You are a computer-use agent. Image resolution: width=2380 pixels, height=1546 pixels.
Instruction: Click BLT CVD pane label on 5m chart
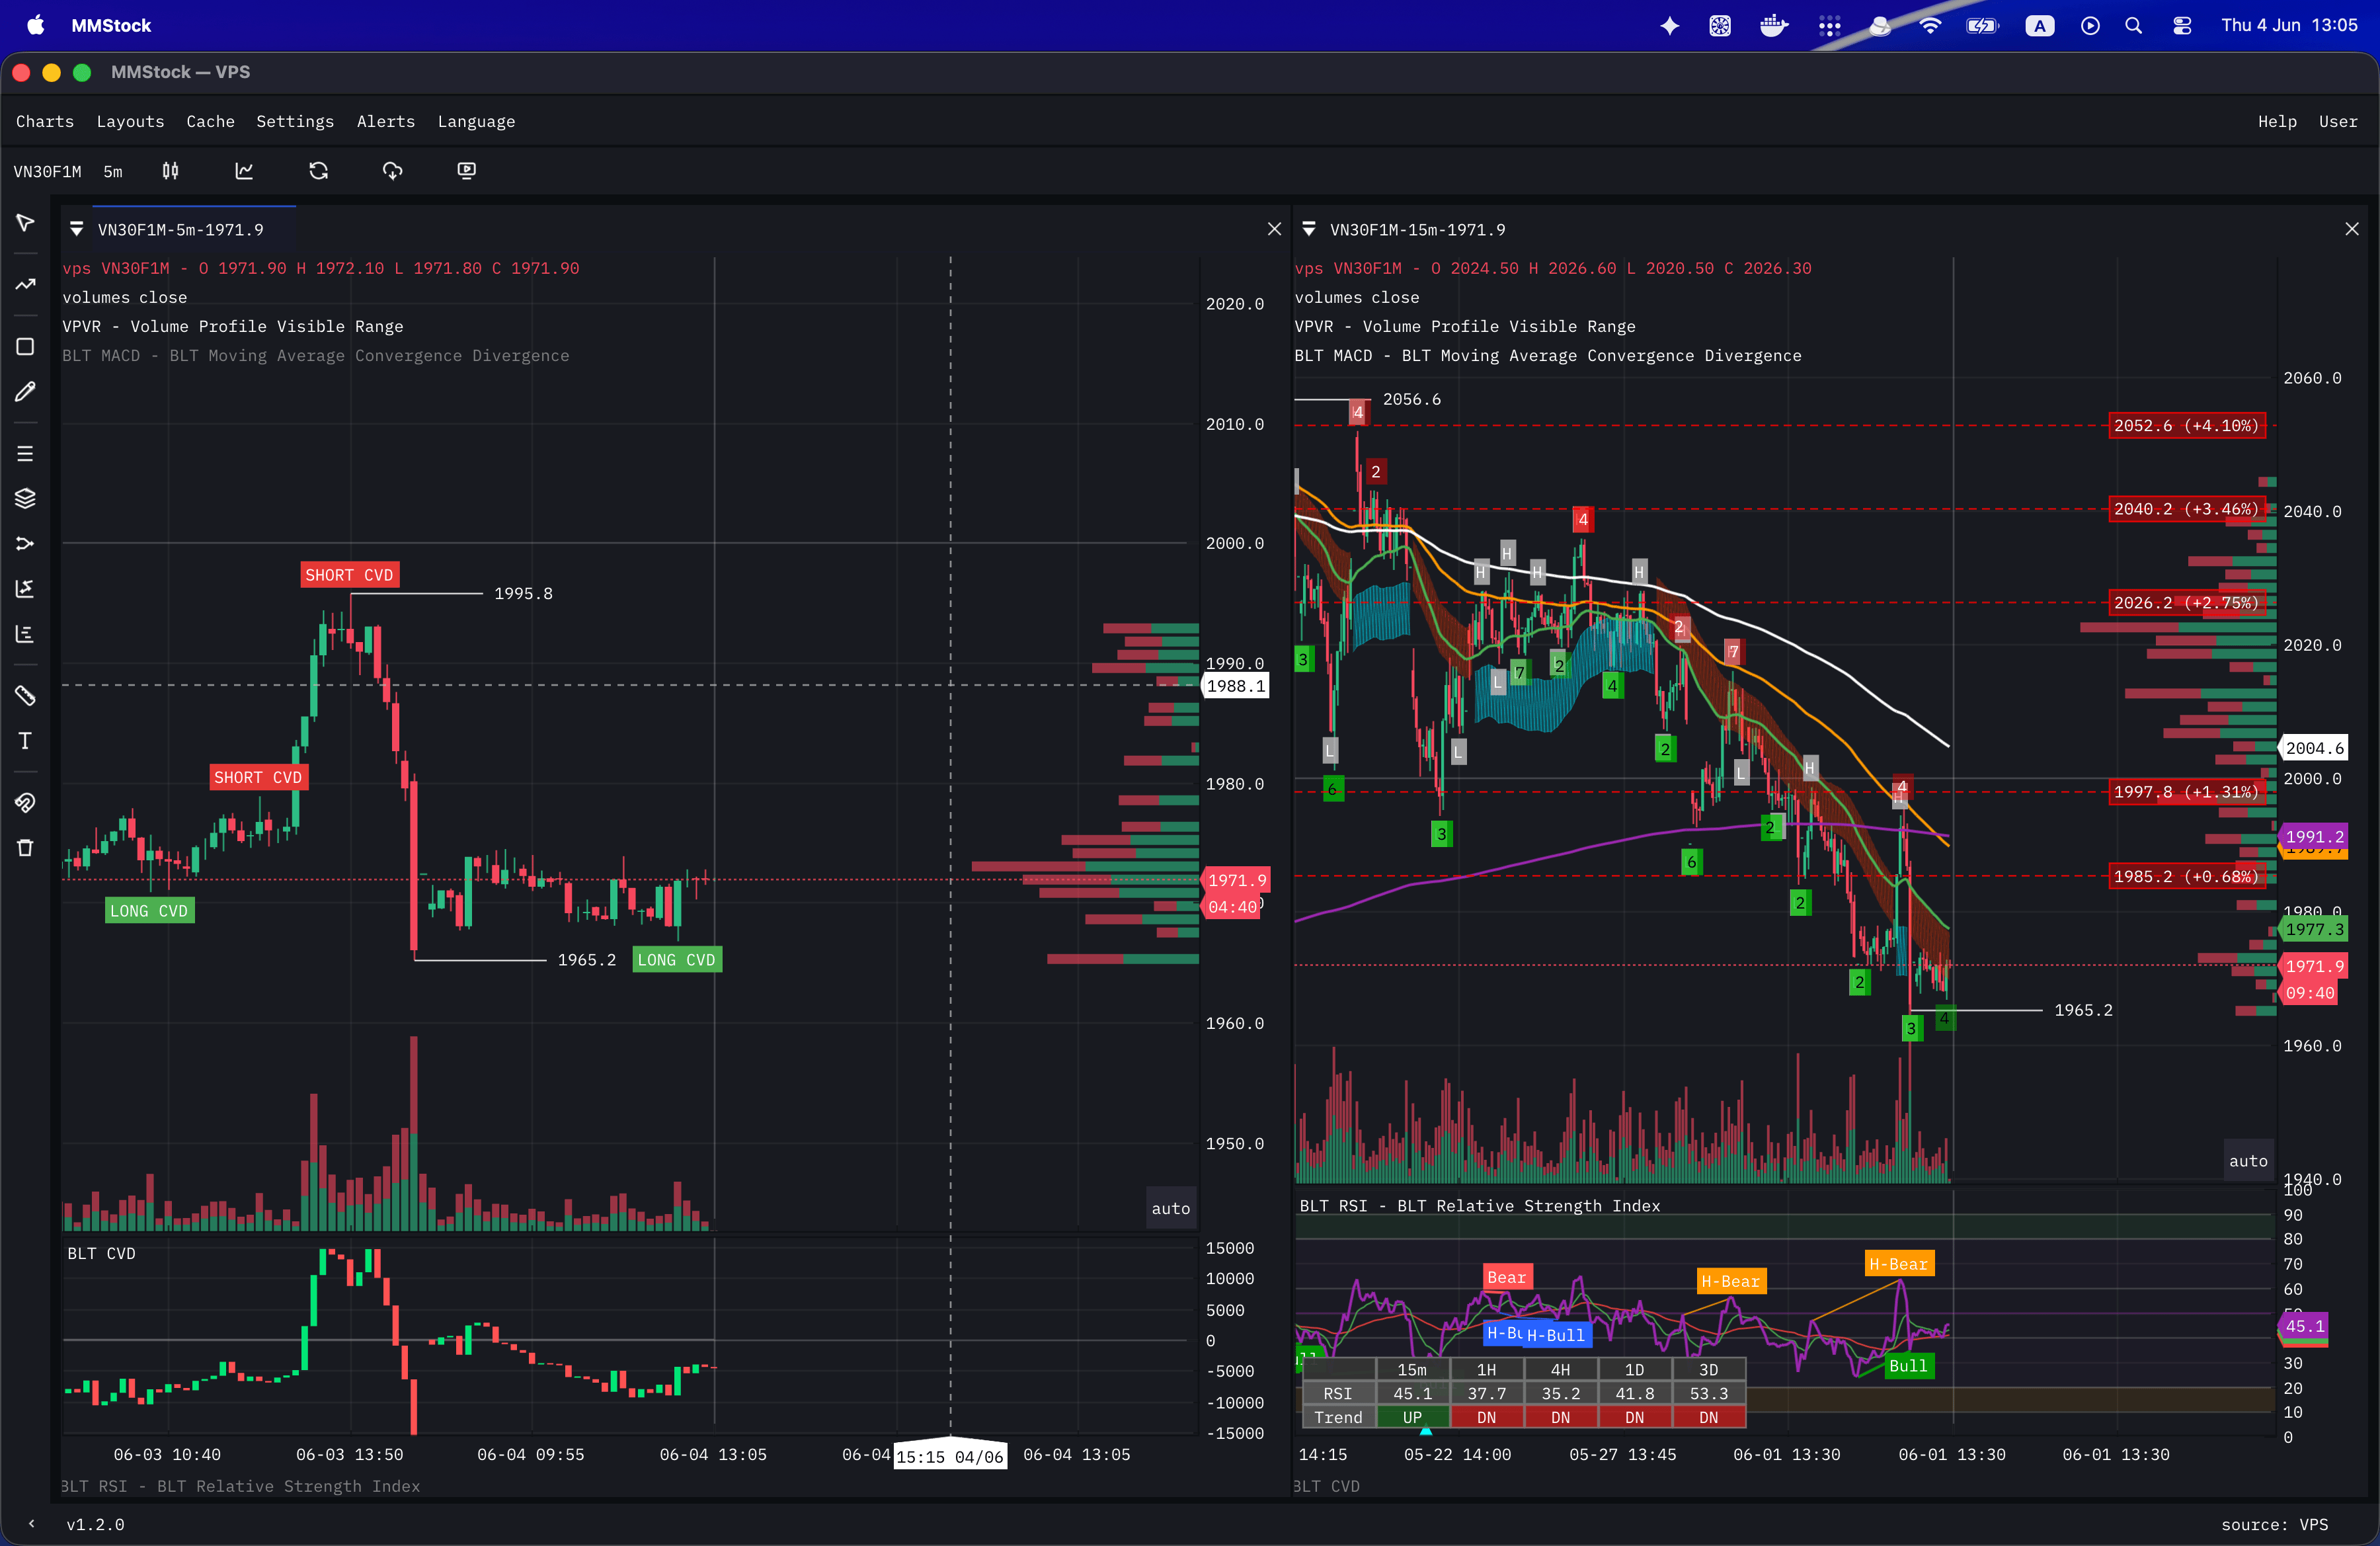101,1254
